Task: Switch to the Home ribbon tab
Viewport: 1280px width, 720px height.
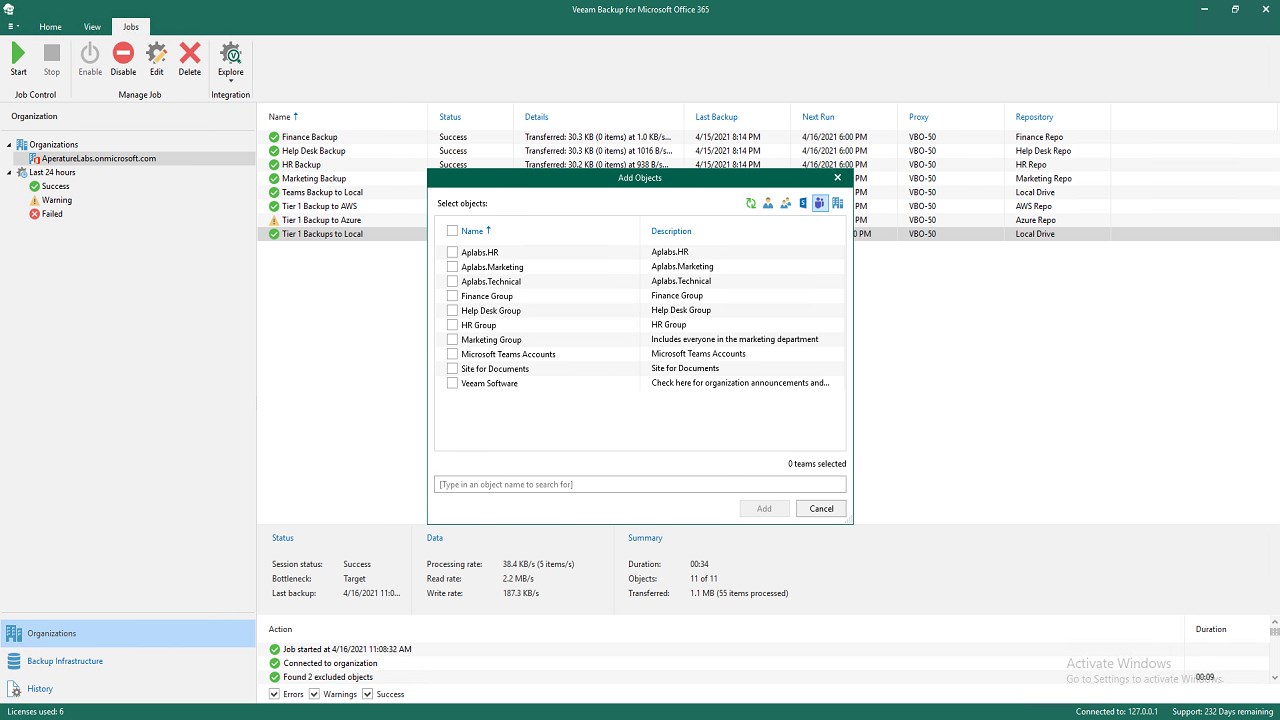Action: click(x=50, y=27)
